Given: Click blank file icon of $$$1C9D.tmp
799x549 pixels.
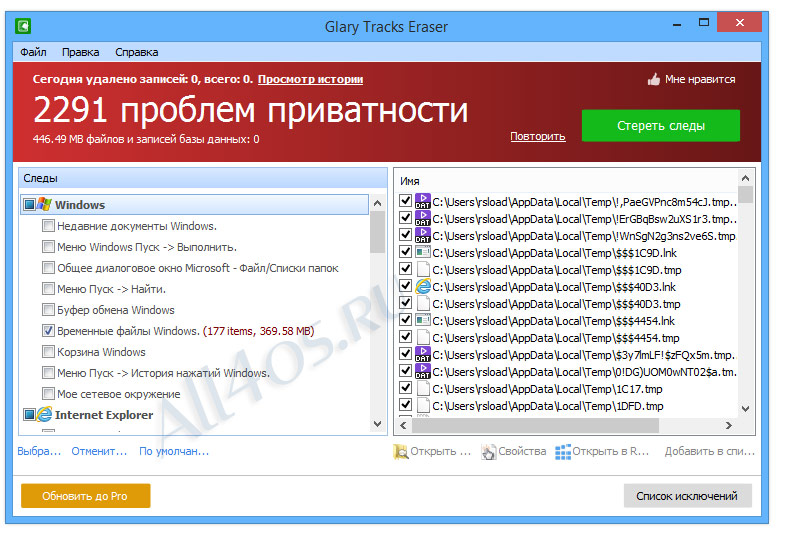Looking at the screenshot, I should 423,270.
